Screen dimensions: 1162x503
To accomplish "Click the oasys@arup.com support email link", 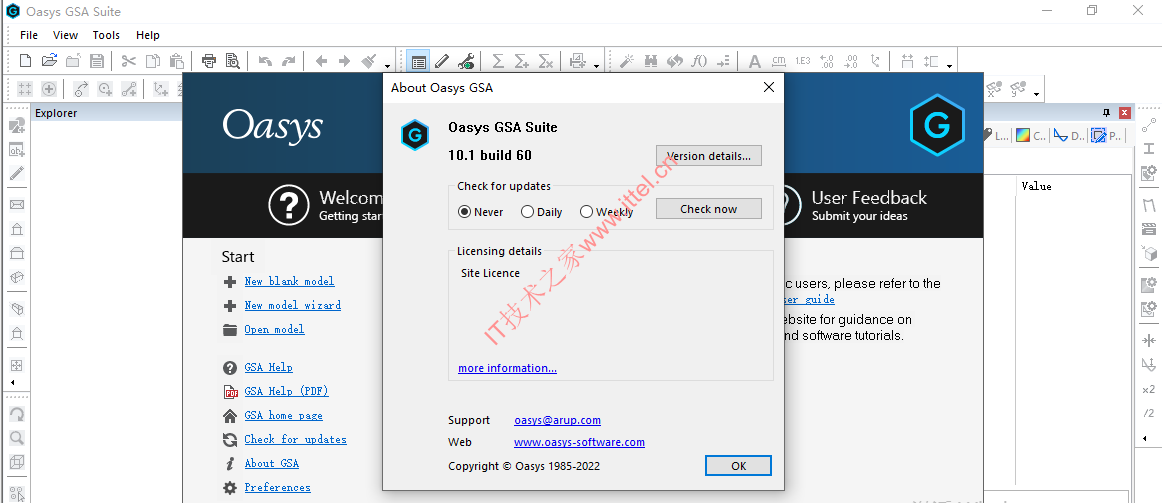I will coord(557,420).
